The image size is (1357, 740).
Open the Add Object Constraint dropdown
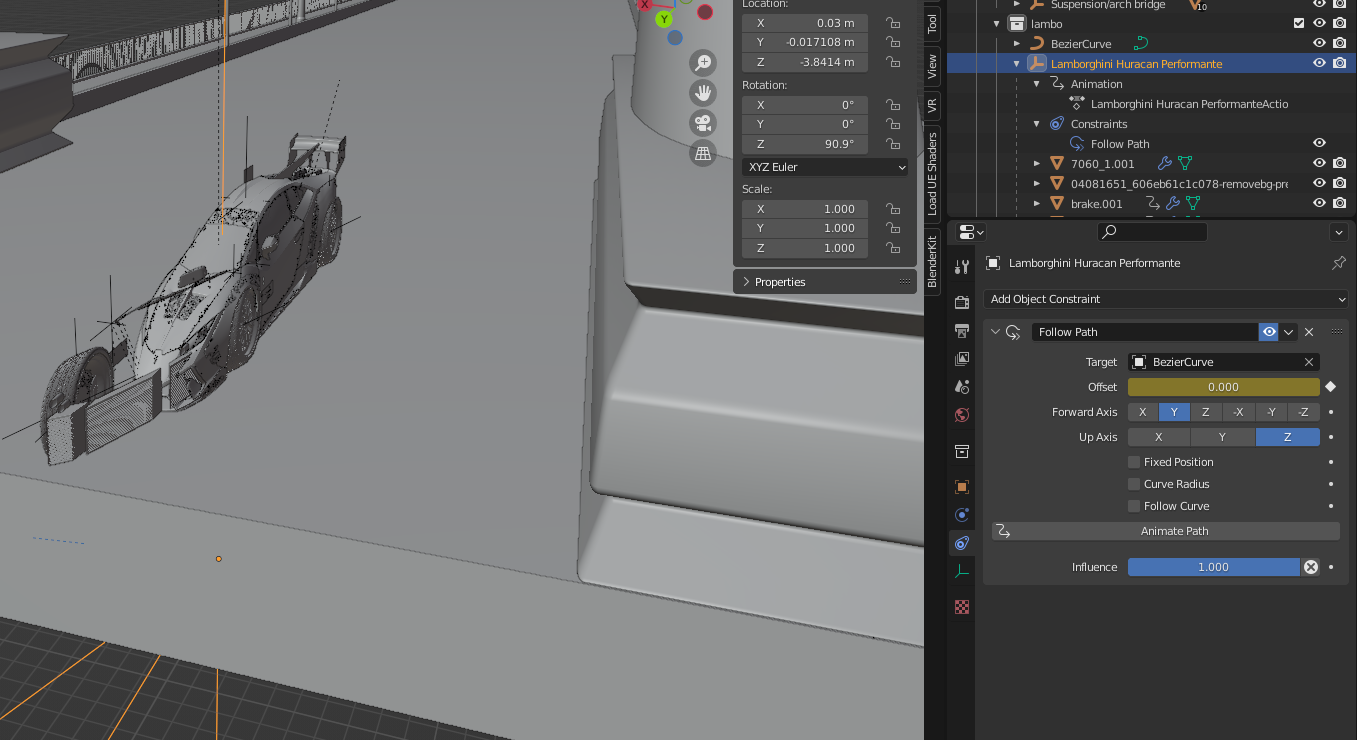(x=1166, y=299)
